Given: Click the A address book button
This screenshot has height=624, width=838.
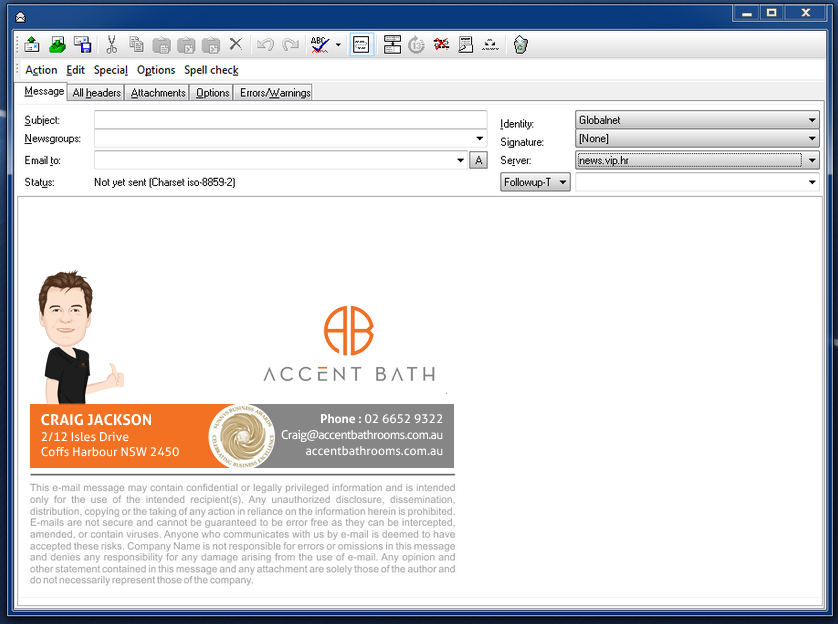Looking at the screenshot, I should pos(478,160).
